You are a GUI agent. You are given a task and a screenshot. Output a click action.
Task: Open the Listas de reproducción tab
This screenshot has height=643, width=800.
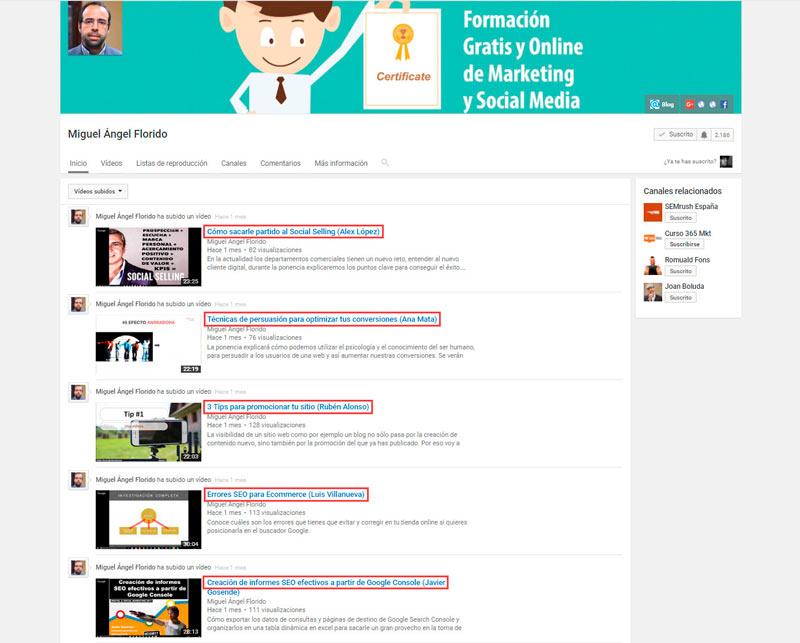tap(169, 162)
